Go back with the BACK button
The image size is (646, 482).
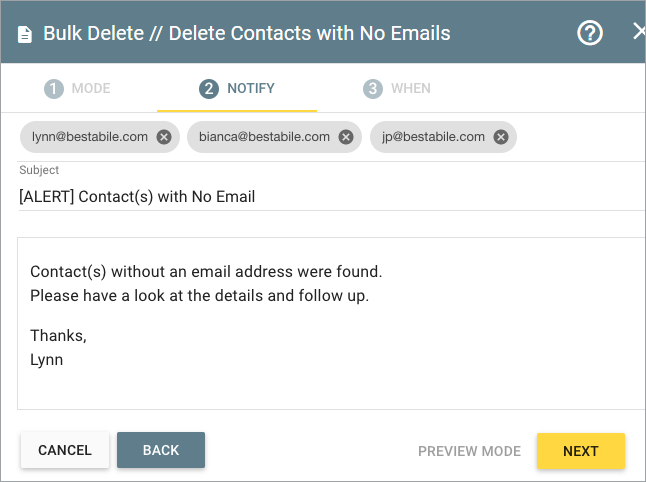click(x=161, y=450)
